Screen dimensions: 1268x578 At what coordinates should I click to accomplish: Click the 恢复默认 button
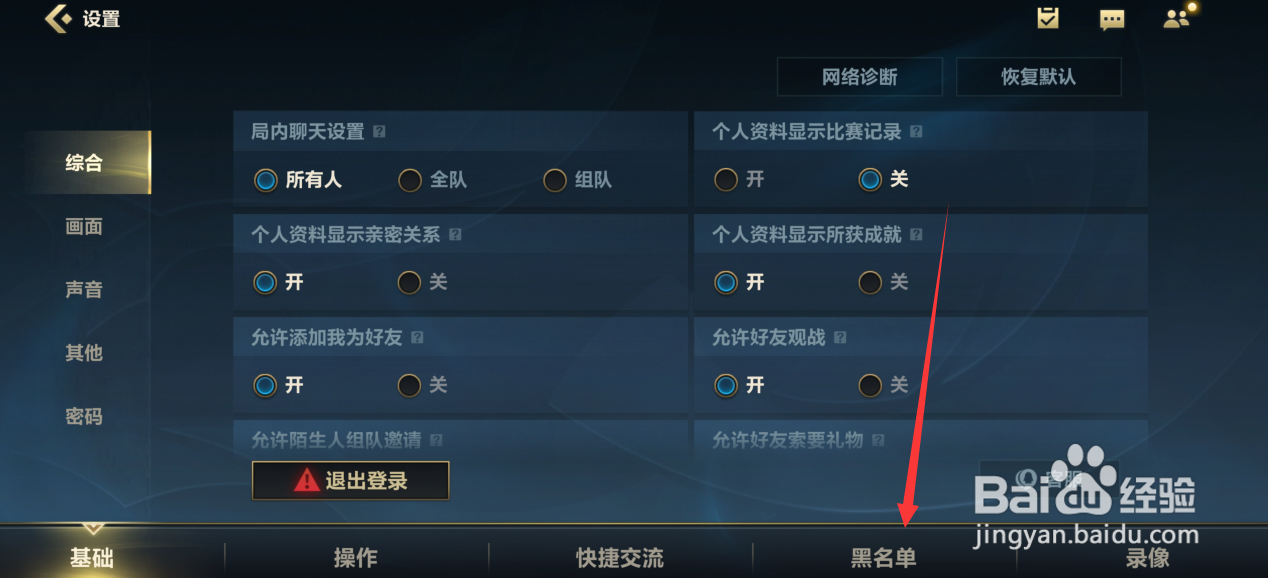[x=1039, y=77]
